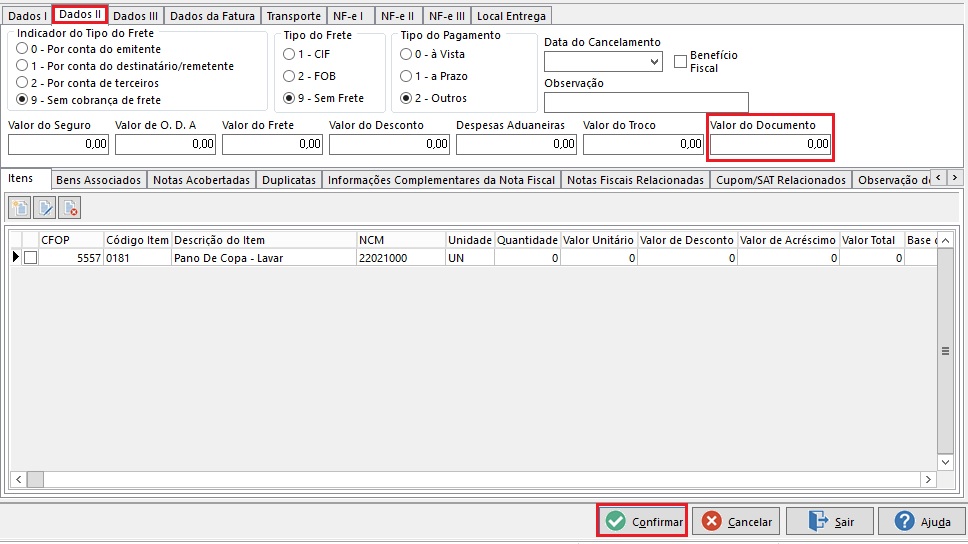Viewport: 968px width, 544px height.
Task: Choose freight type 9 - Sem Frete
Action: (x=289, y=98)
